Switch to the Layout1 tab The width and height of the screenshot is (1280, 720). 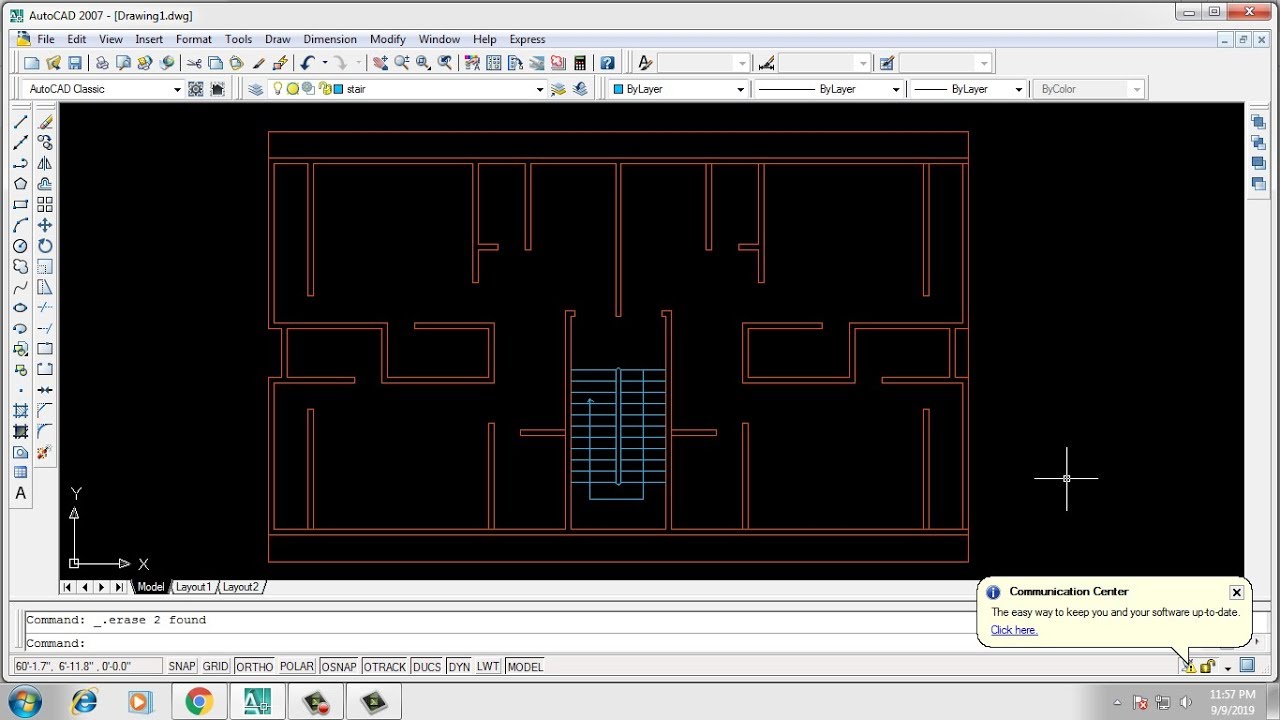coord(193,587)
